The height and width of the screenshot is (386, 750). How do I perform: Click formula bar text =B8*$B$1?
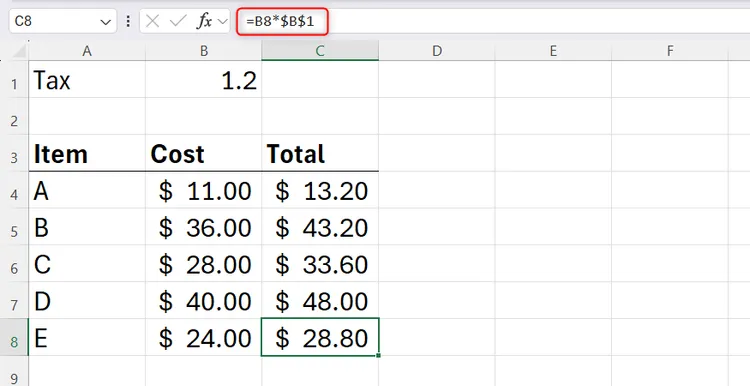pyautogui.click(x=280, y=22)
